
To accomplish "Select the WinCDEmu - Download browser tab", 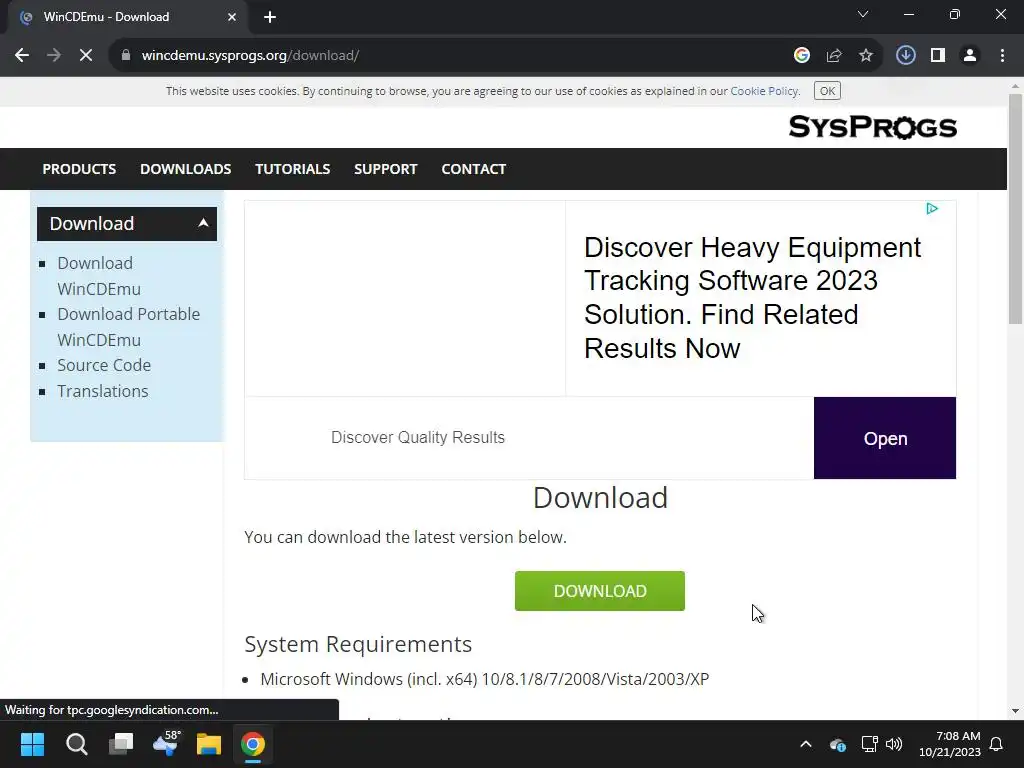I will coord(127,17).
